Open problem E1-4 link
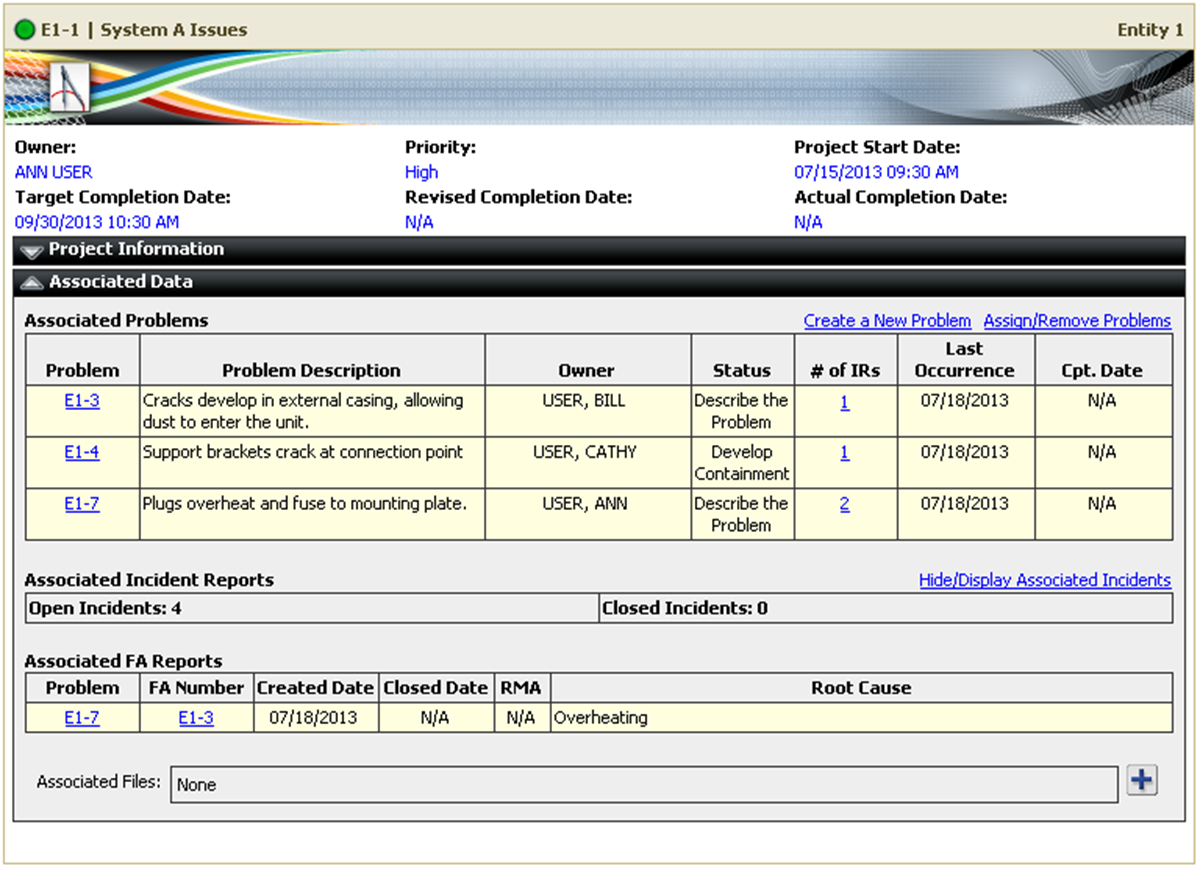 pyautogui.click(x=82, y=453)
